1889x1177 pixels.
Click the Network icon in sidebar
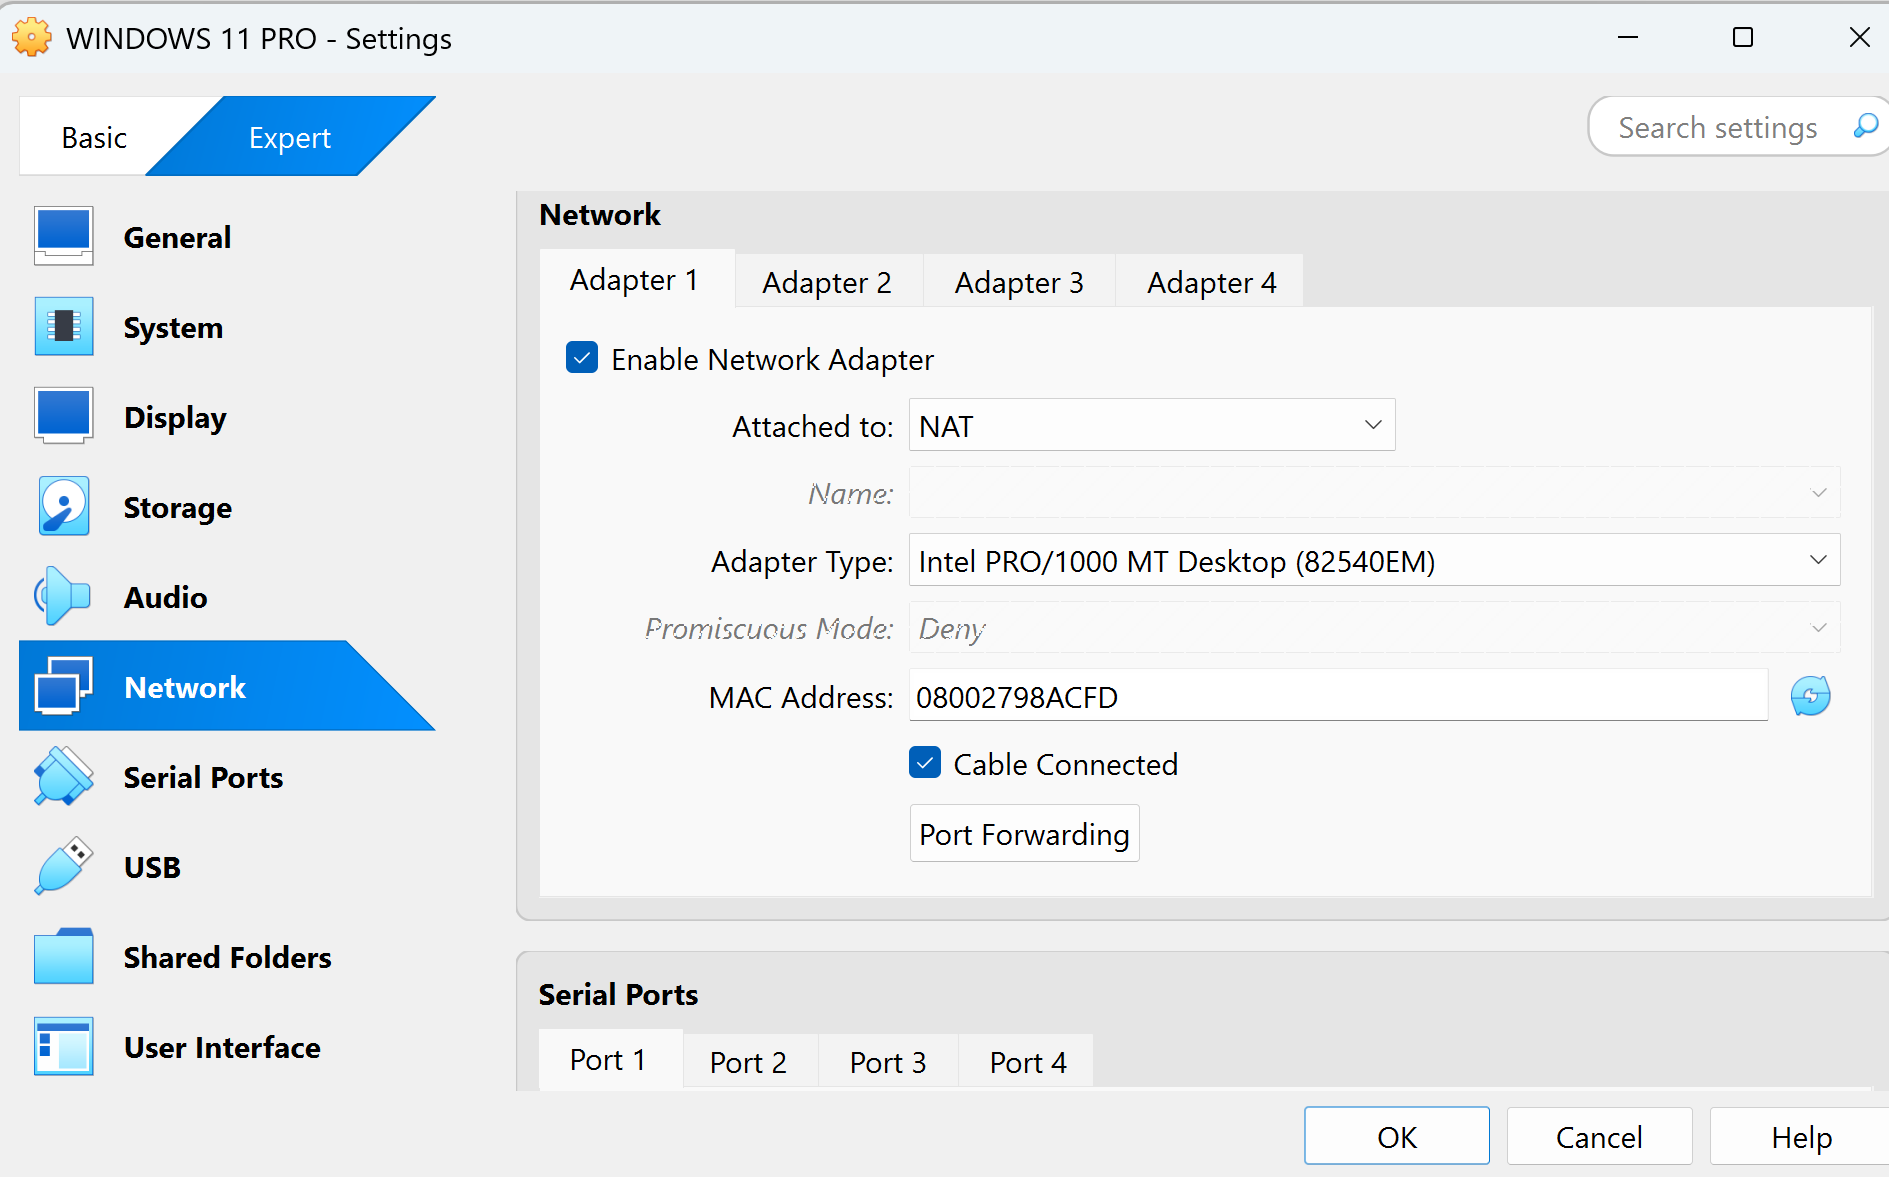click(x=63, y=687)
